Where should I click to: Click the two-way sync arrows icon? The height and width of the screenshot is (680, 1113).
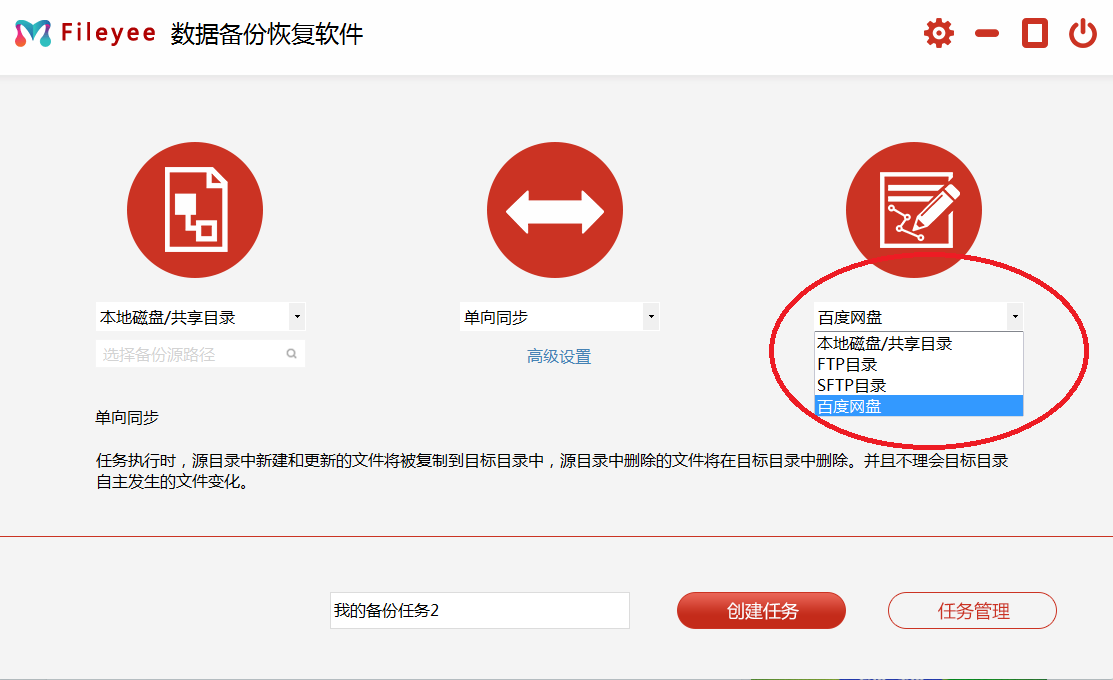point(554,209)
